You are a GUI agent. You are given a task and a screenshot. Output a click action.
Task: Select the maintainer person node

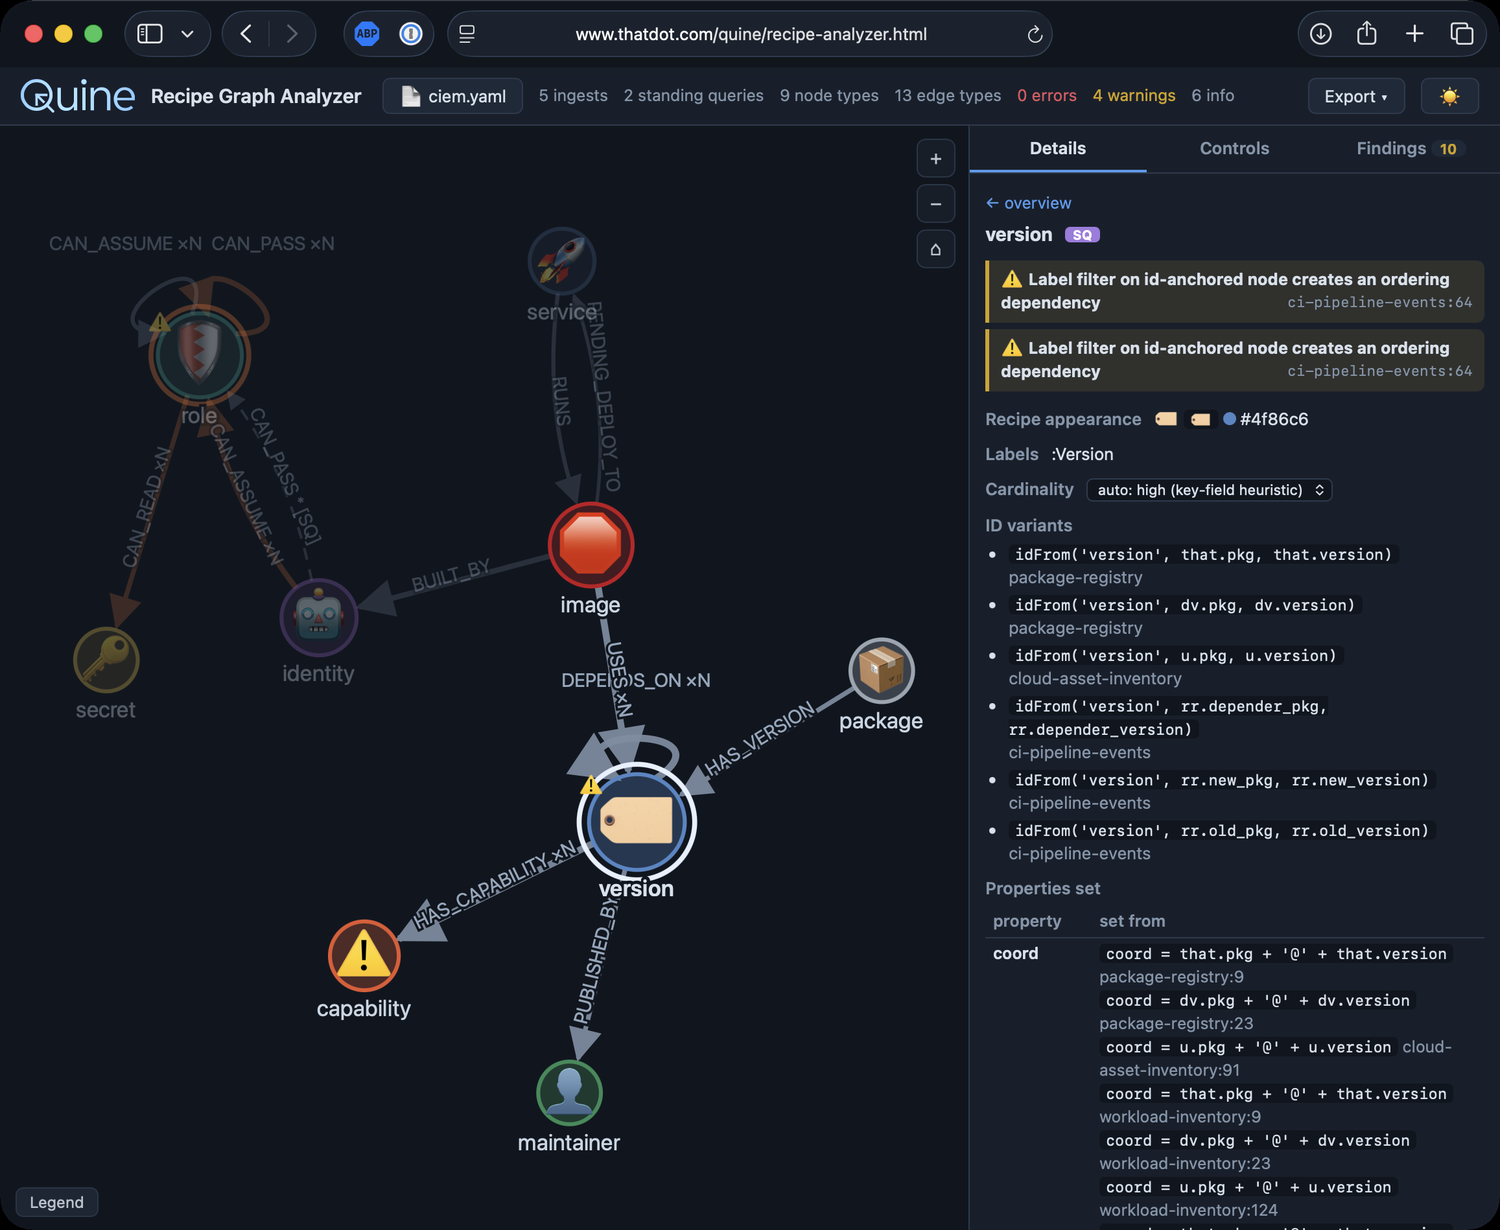570,1092
